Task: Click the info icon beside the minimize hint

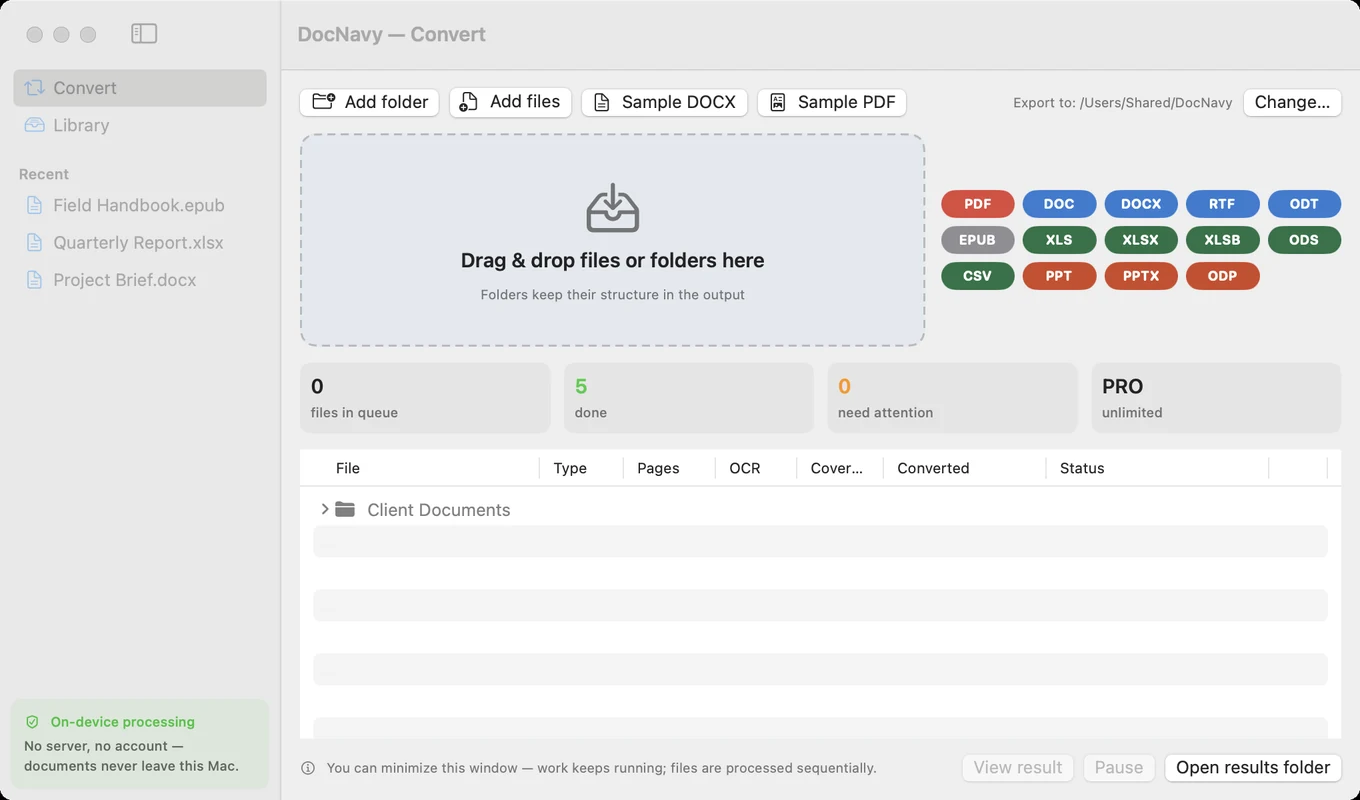Action: pos(308,768)
